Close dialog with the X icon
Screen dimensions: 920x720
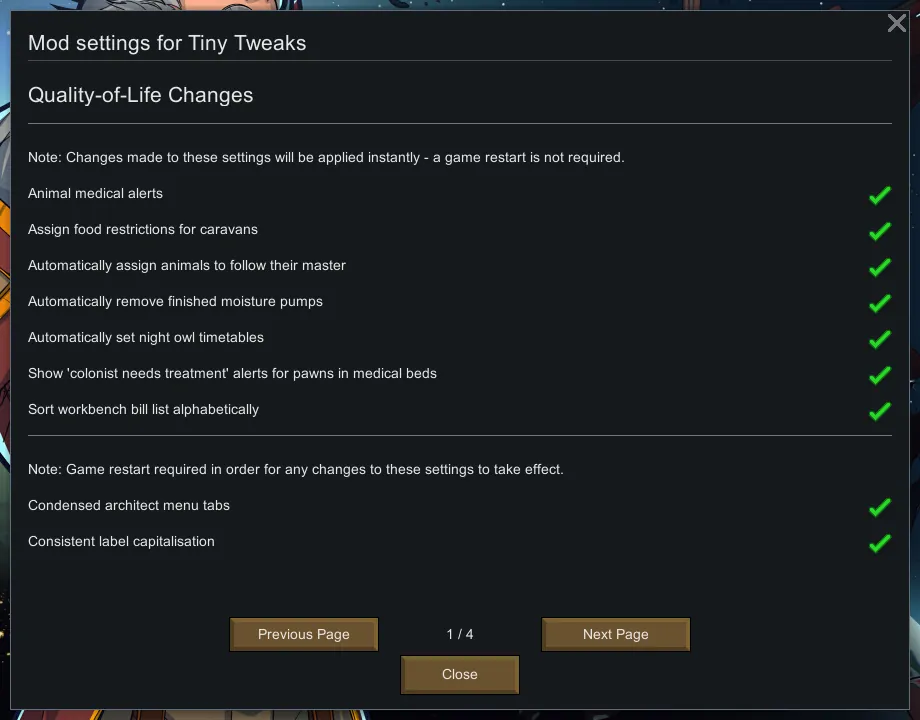[896, 23]
